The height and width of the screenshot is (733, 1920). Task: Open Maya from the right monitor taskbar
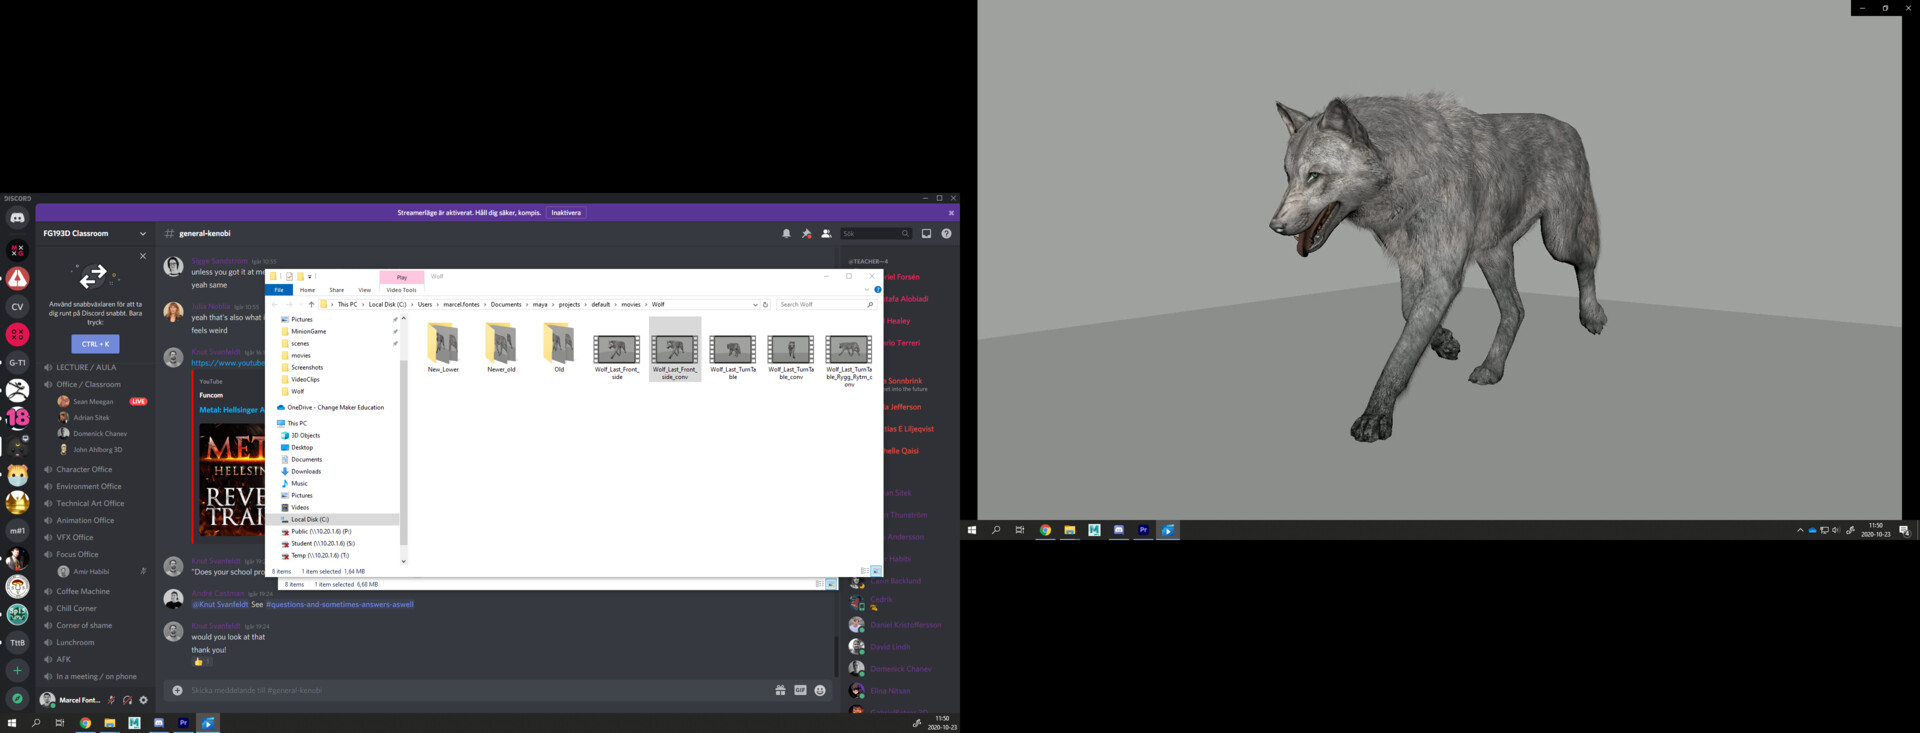(1094, 530)
